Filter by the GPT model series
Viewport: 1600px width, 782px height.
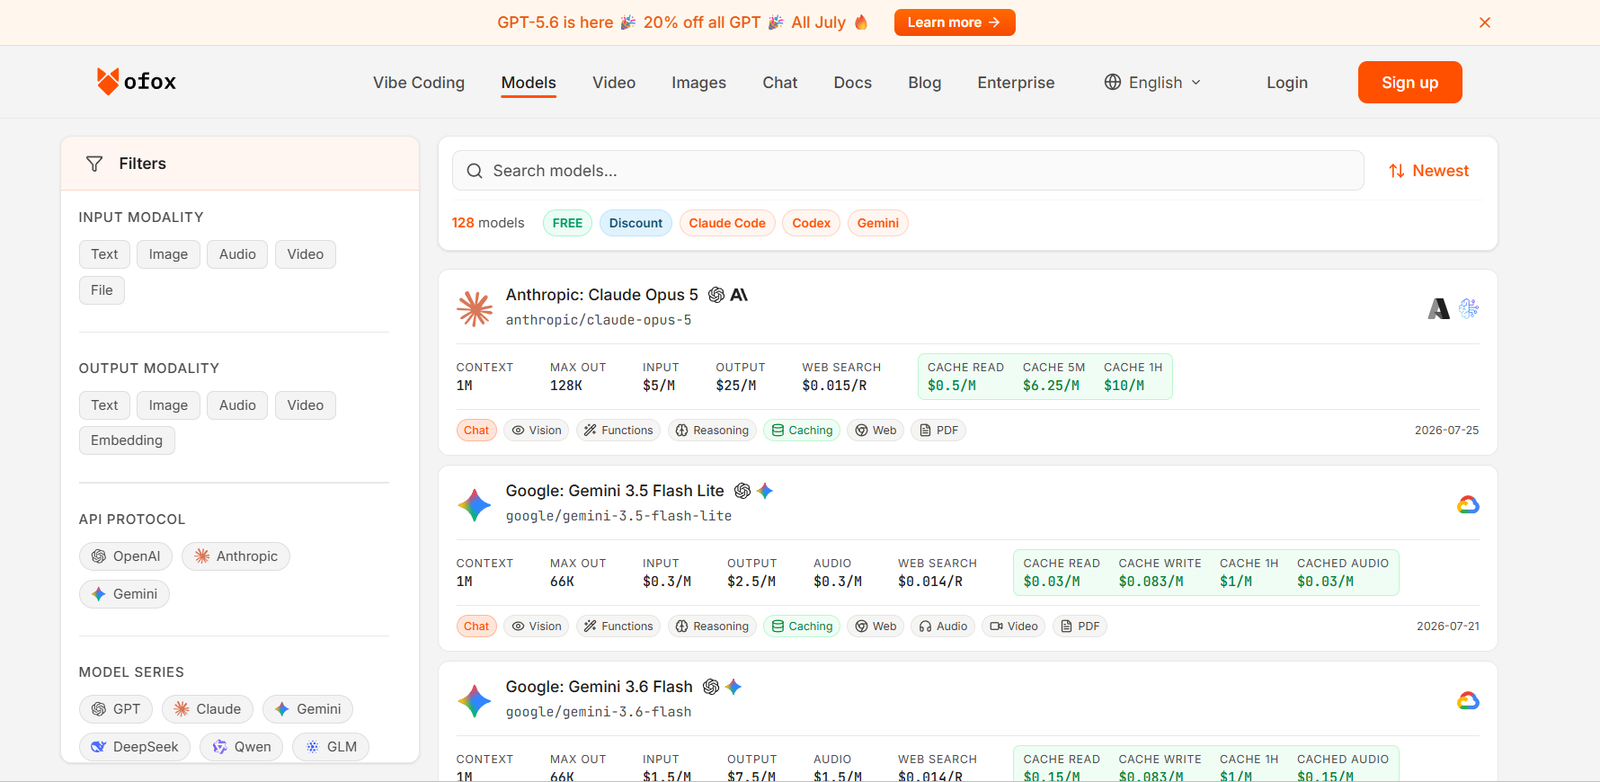116,709
